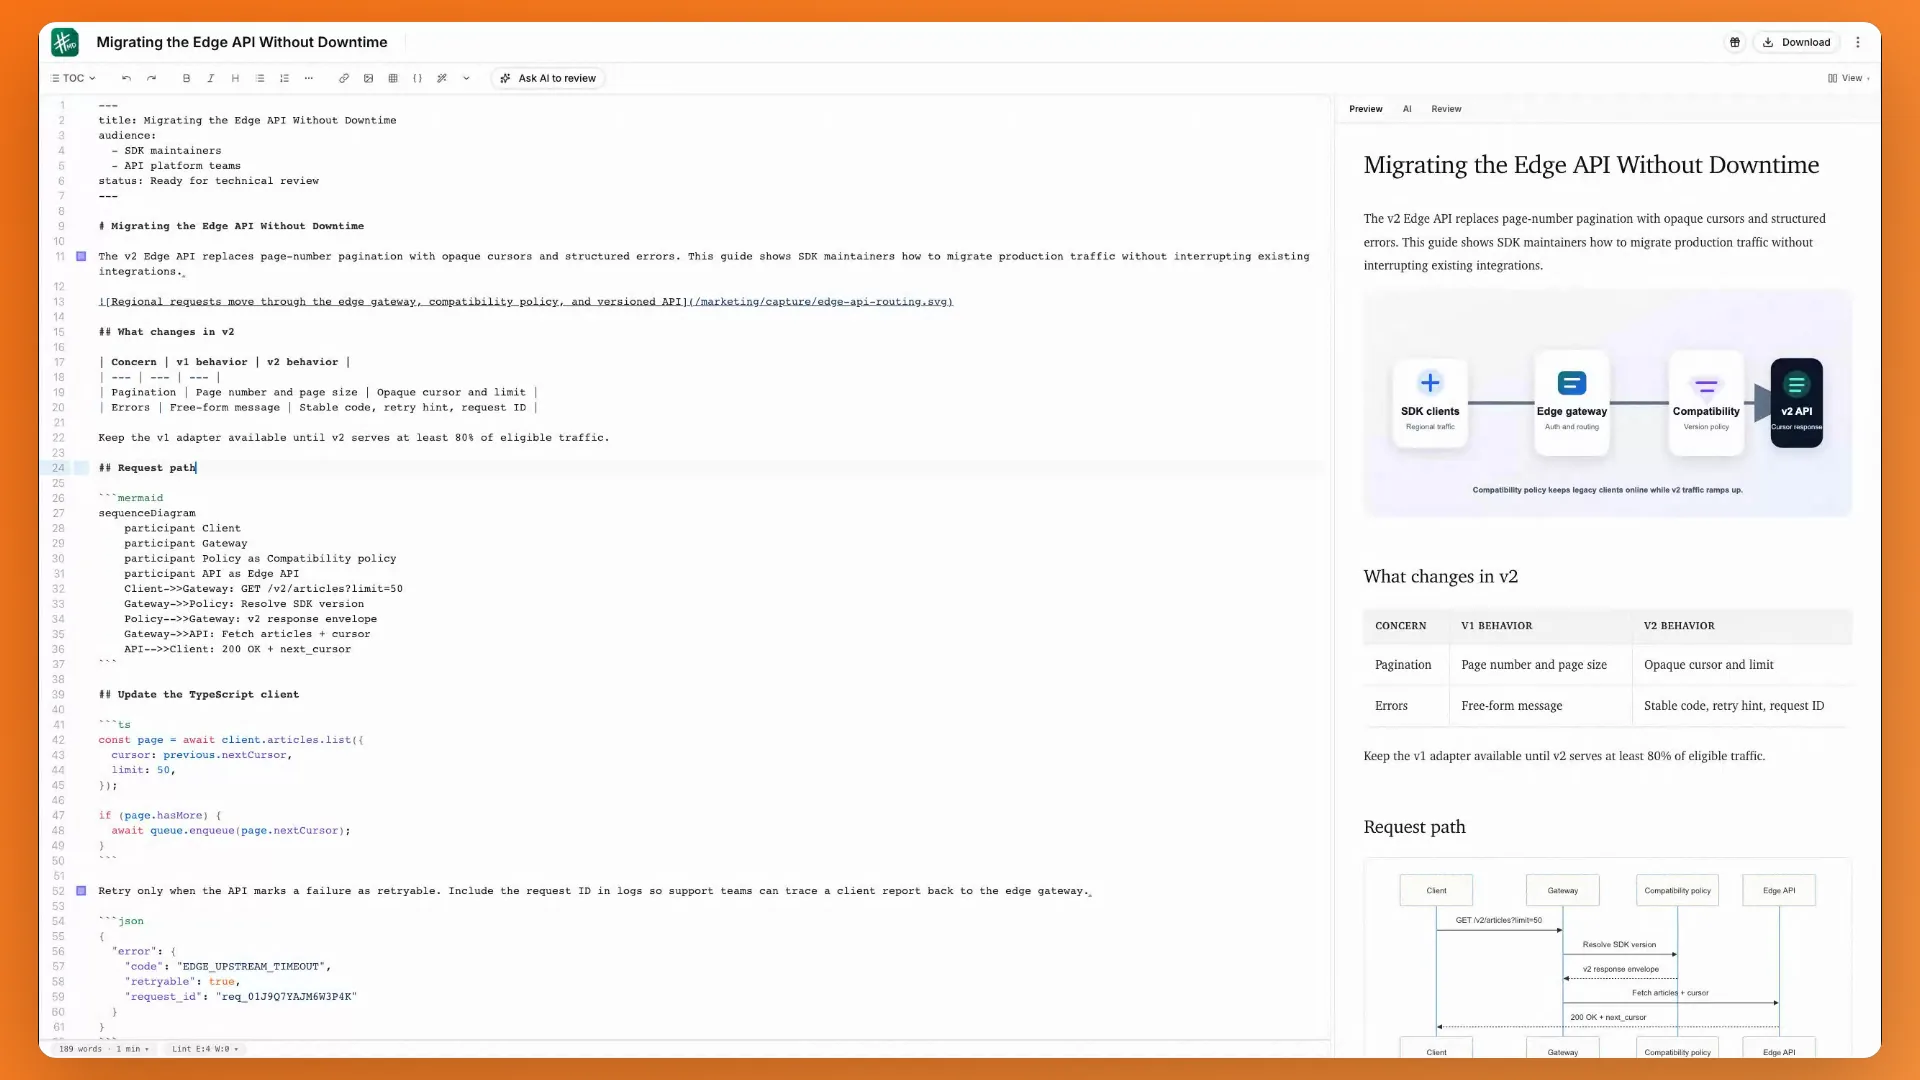Open the chevron dropdown next to the wand
This screenshot has width=1920, height=1080.
[466, 78]
